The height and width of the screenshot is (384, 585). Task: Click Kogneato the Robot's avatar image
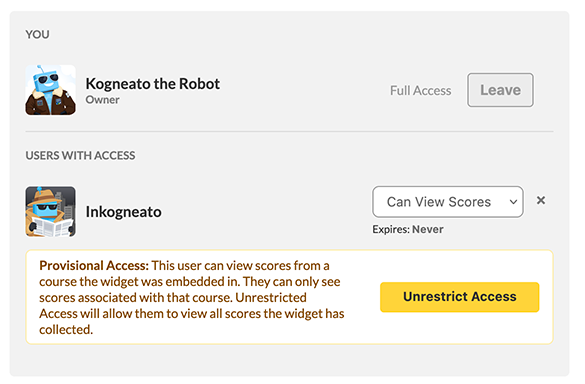point(50,90)
